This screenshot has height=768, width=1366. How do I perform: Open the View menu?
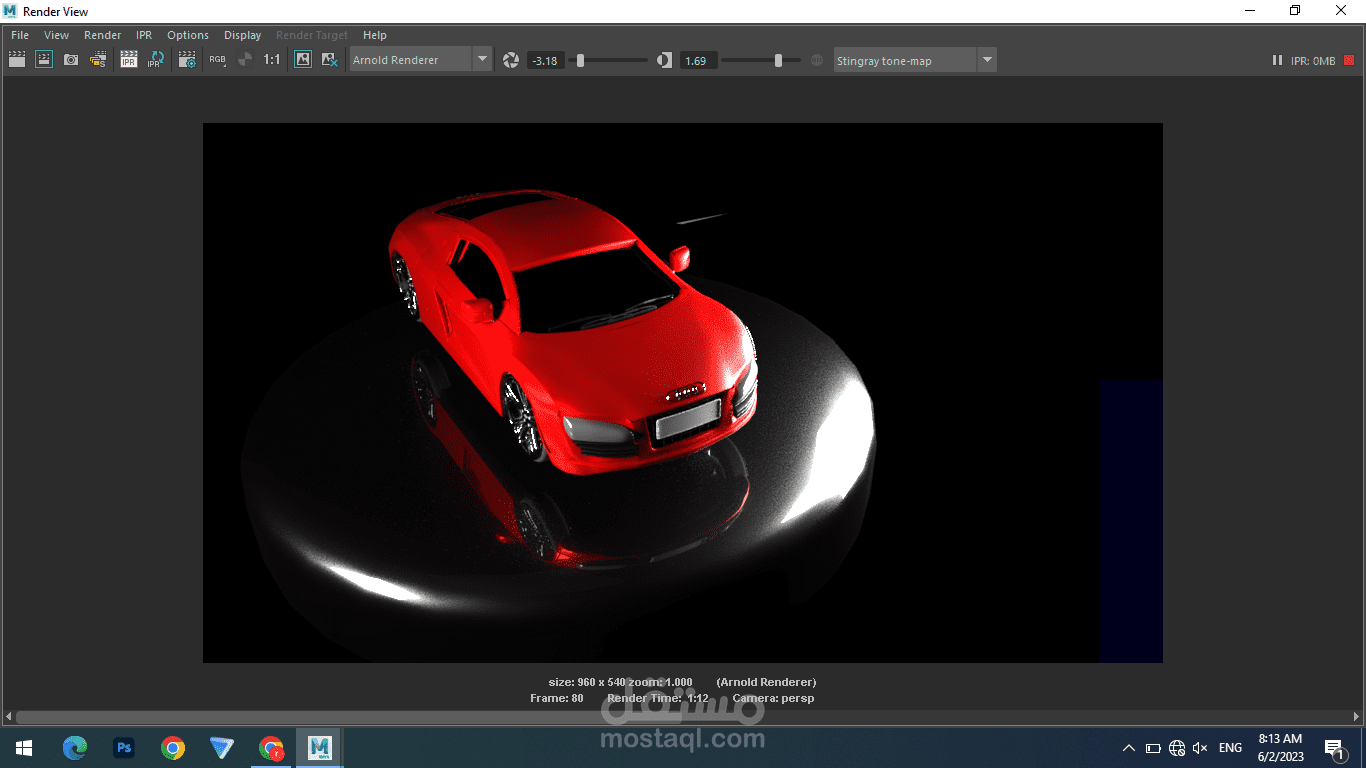click(57, 35)
